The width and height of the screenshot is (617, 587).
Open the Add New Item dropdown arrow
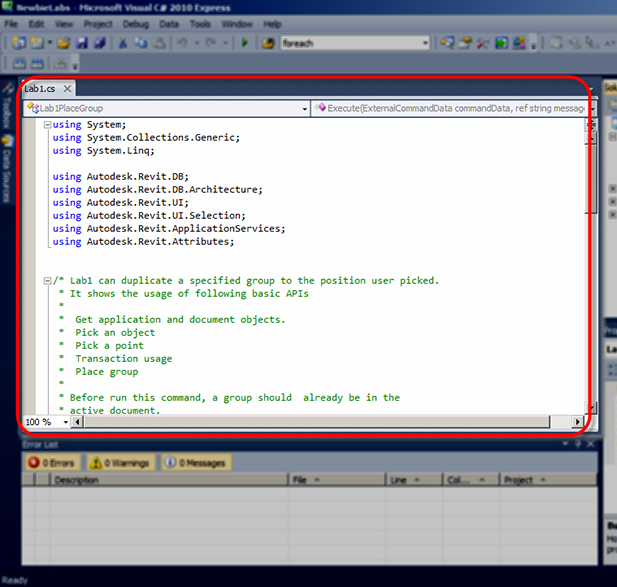coord(50,42)
